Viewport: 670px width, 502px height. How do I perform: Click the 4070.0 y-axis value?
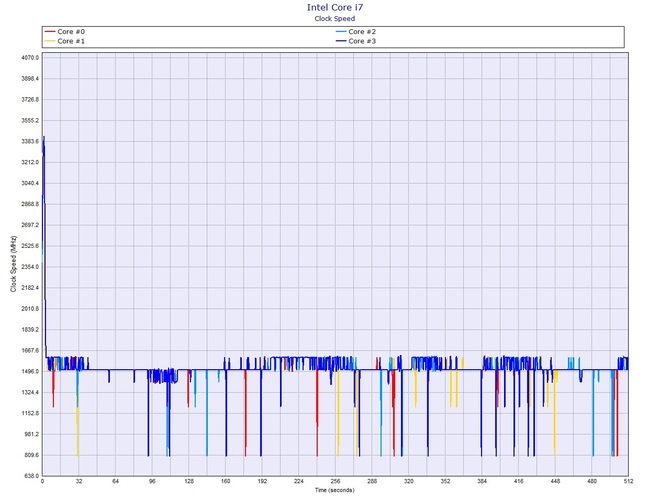pos(30,58)
